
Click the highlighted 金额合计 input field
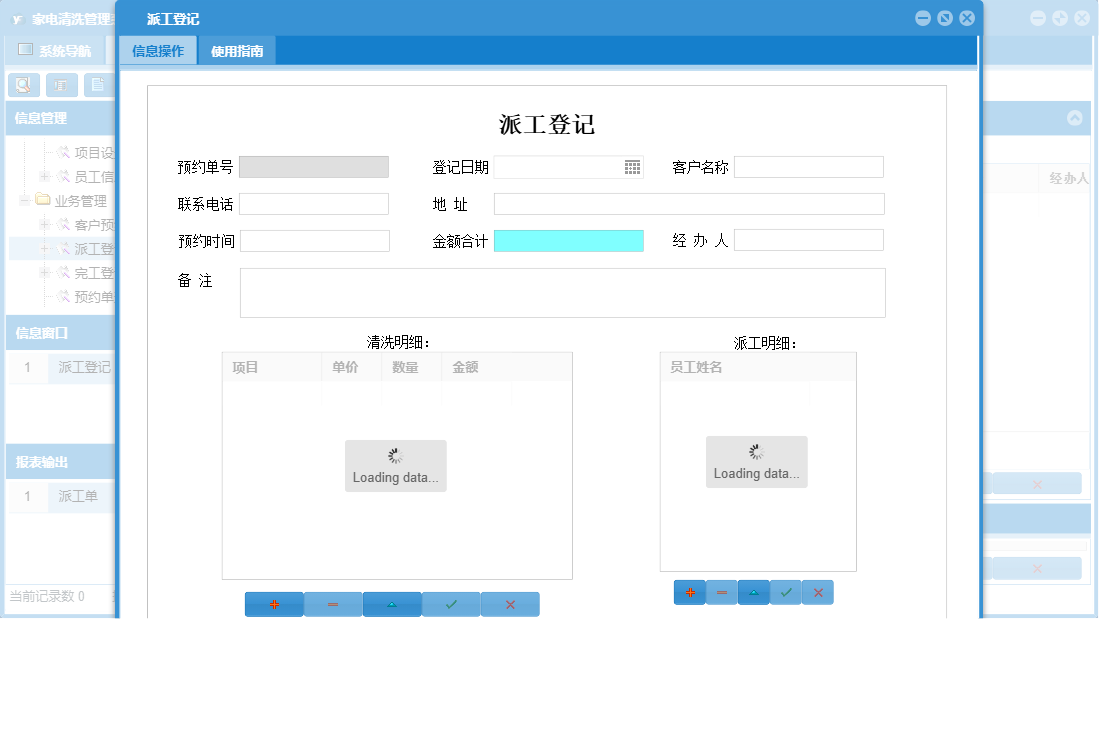569,240
